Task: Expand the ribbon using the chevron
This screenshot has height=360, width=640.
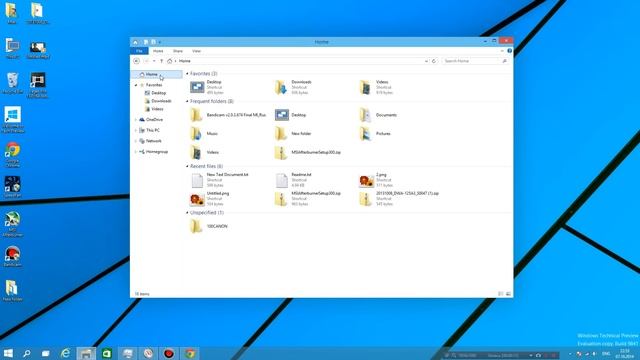Action: coord(502,51)
